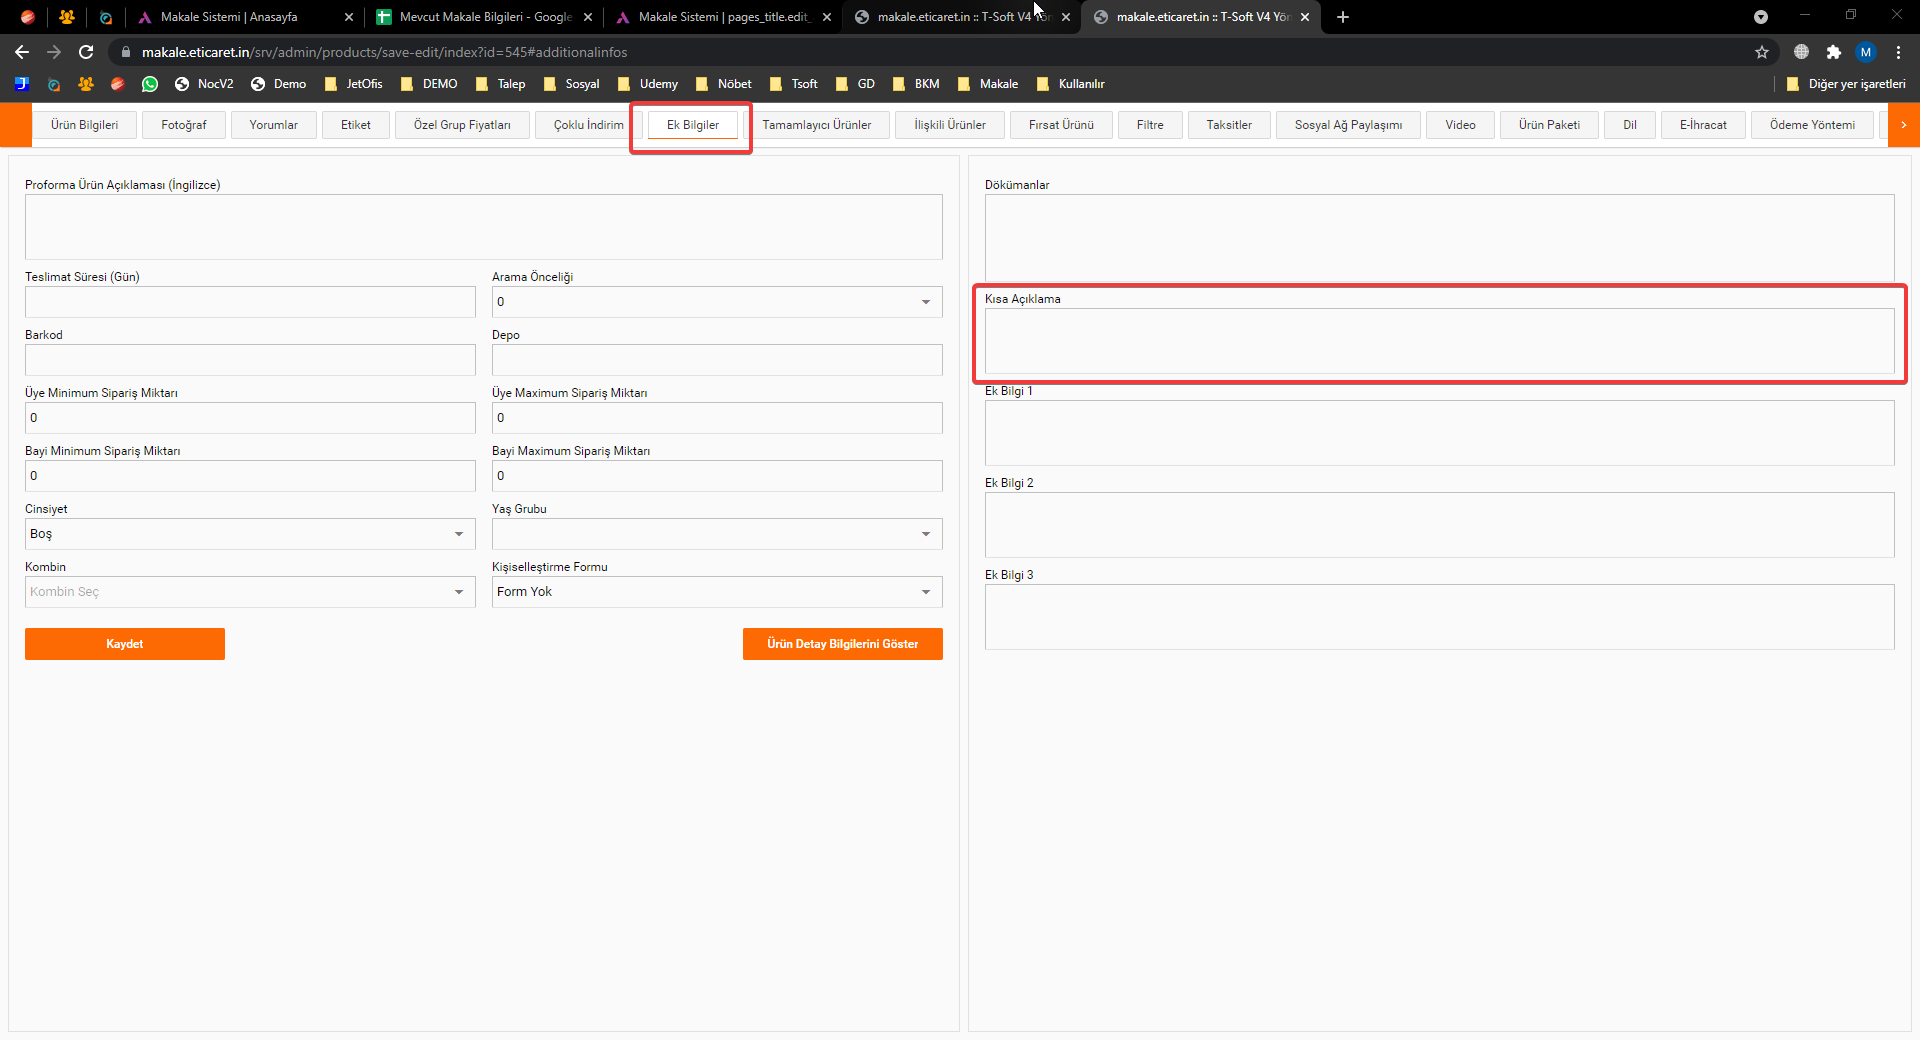
Task: Click the WhatsApp bookmark icon
Action: [150, 84]
